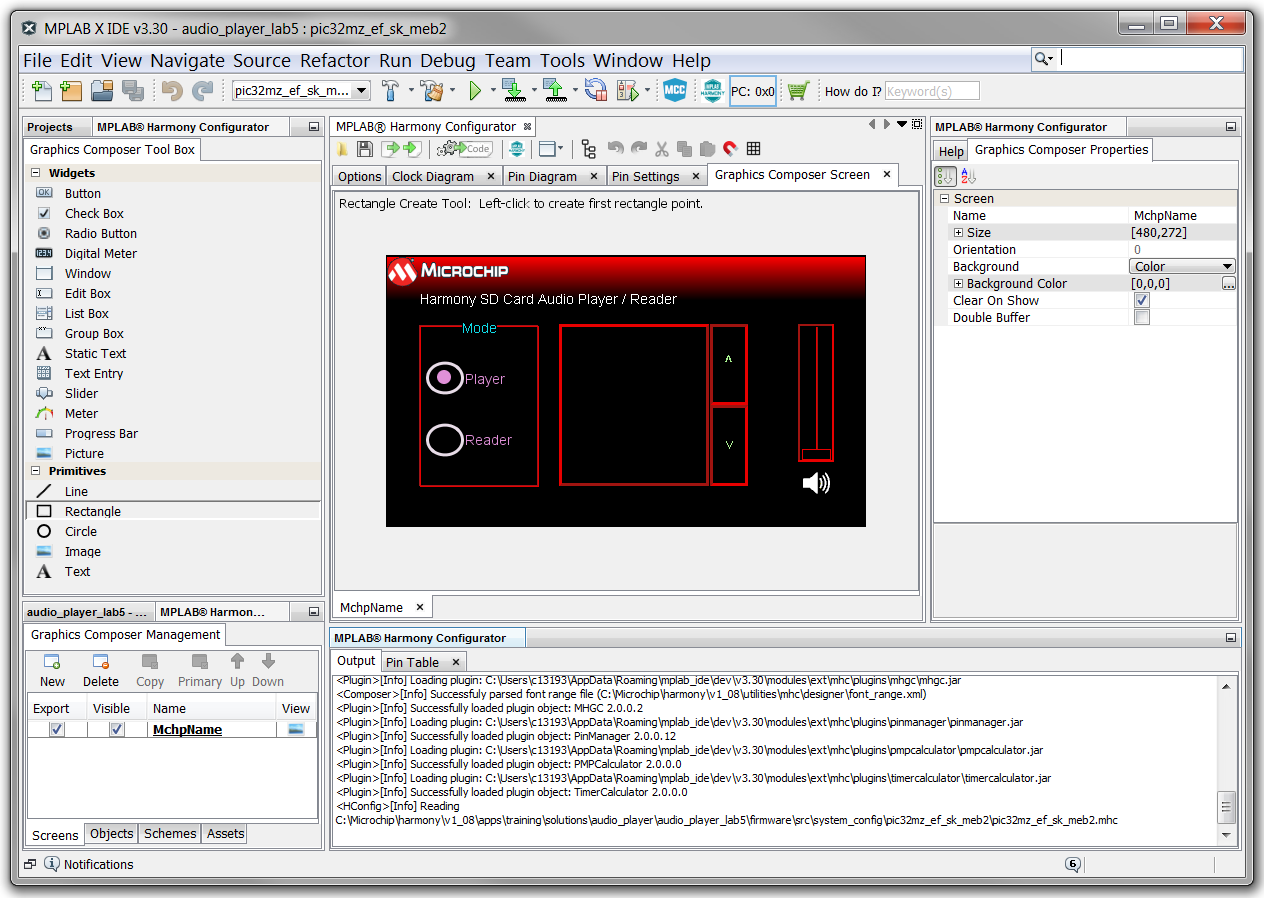Viewport: 1264px width, 898px height.
Task: Click the PC: 0x0 button
Action: [753, 91]
